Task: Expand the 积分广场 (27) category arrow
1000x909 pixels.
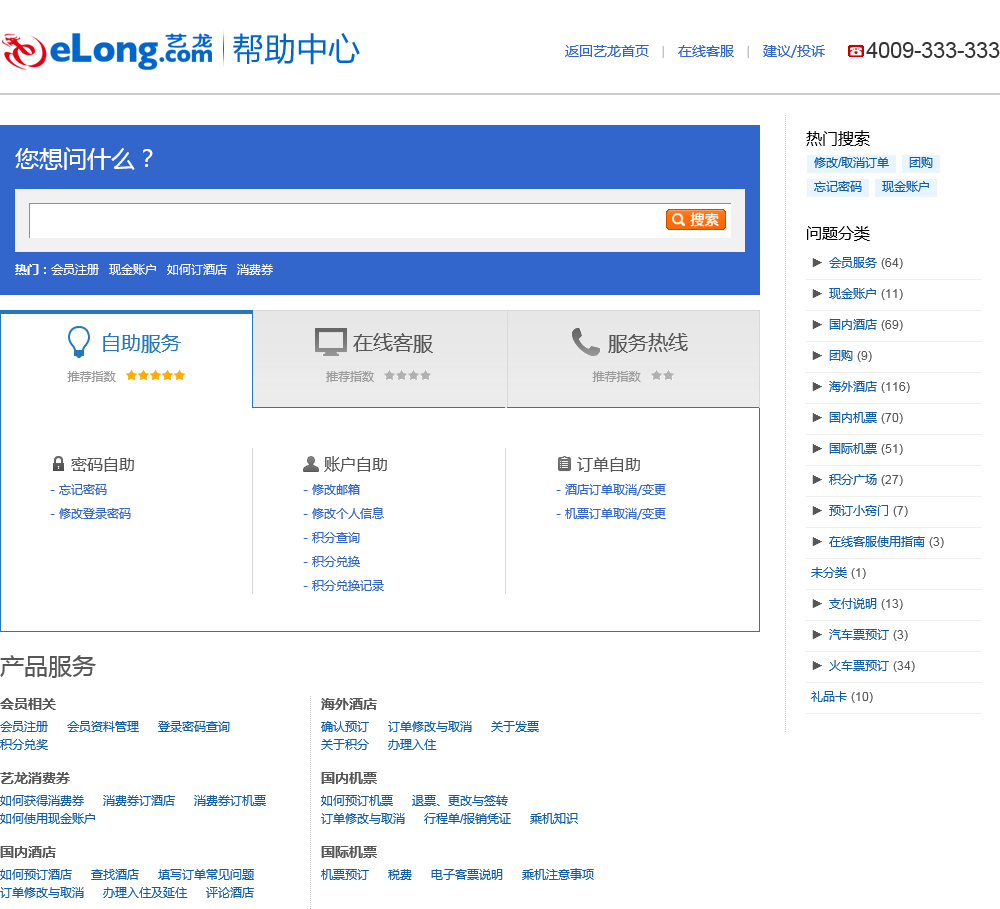Action: pos(816,479)
